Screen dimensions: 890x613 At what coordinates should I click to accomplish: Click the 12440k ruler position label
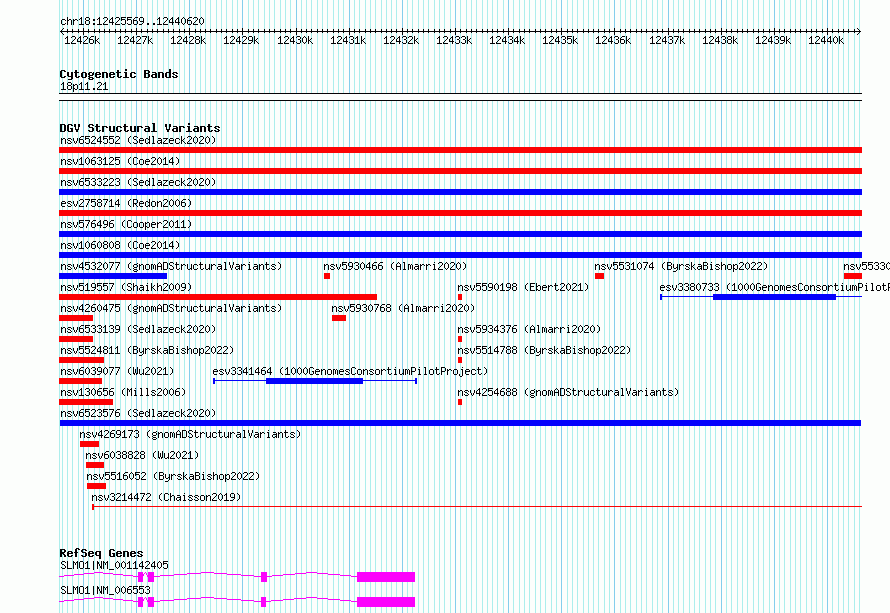(x=826, y=40)
